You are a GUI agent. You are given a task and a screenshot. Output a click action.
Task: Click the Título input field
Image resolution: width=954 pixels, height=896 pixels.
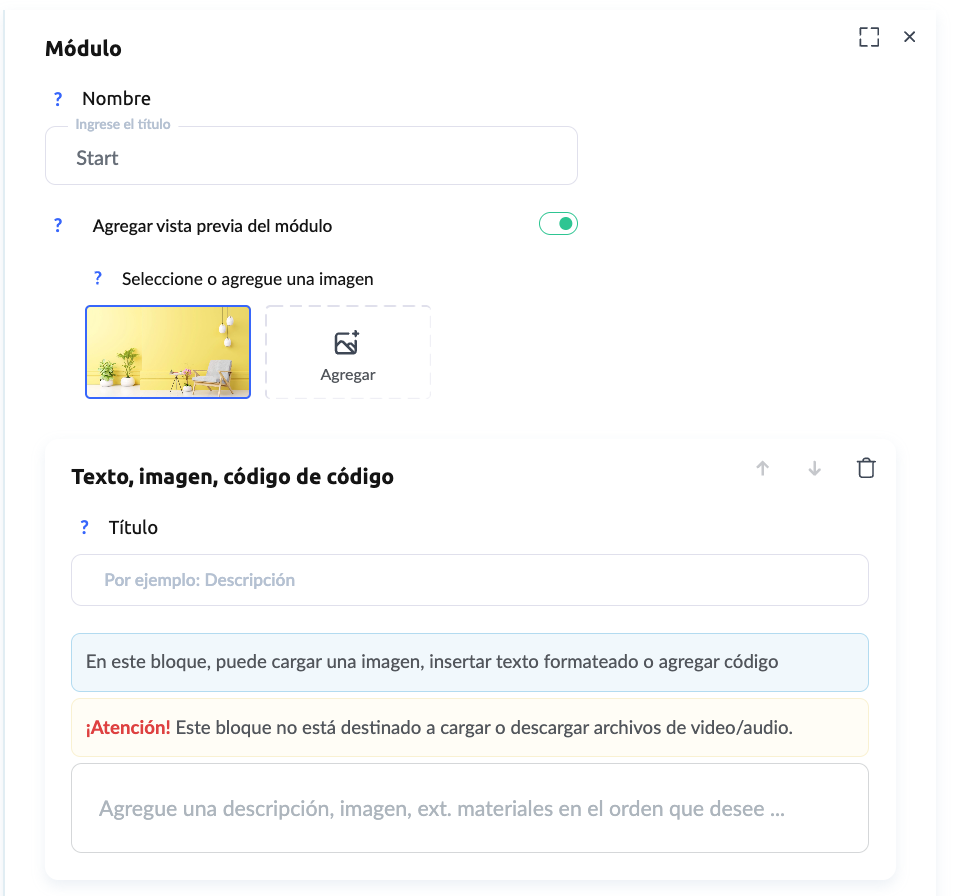[469, 580]
